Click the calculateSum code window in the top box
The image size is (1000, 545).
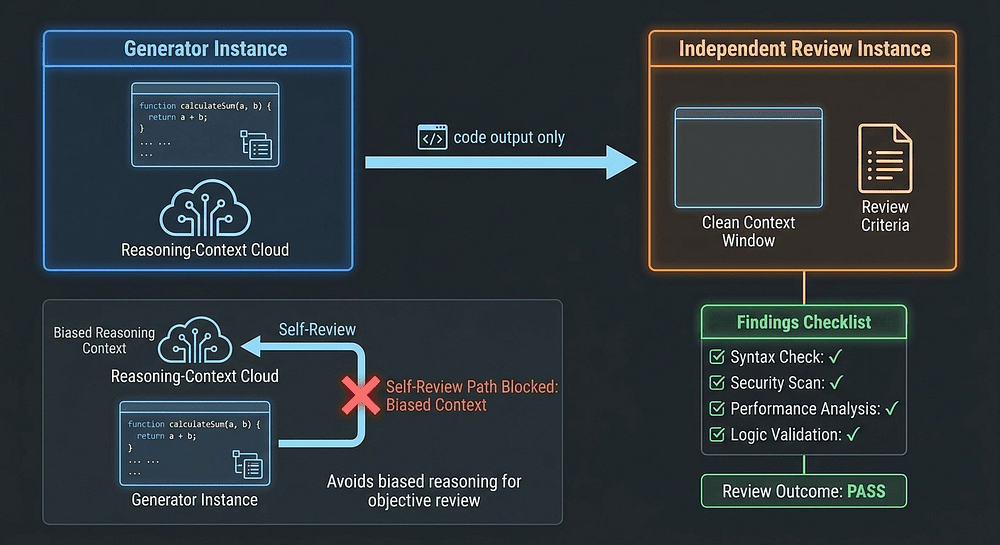[205, 125]
